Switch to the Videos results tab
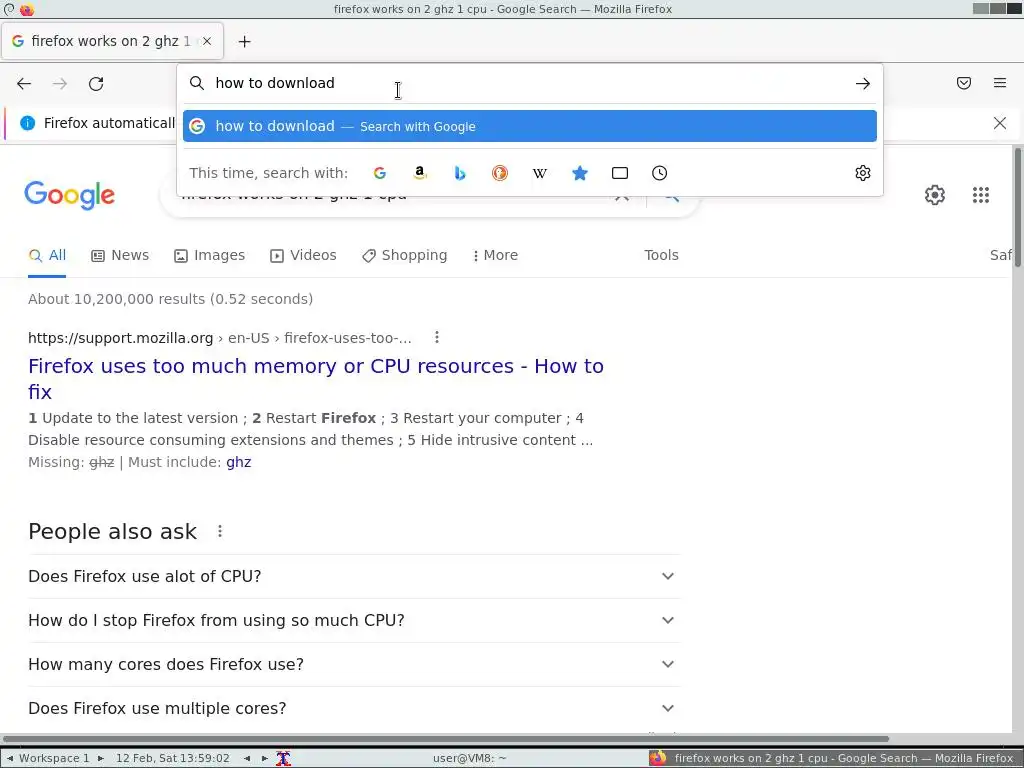The image size is (1024, 768). [304, 255]
